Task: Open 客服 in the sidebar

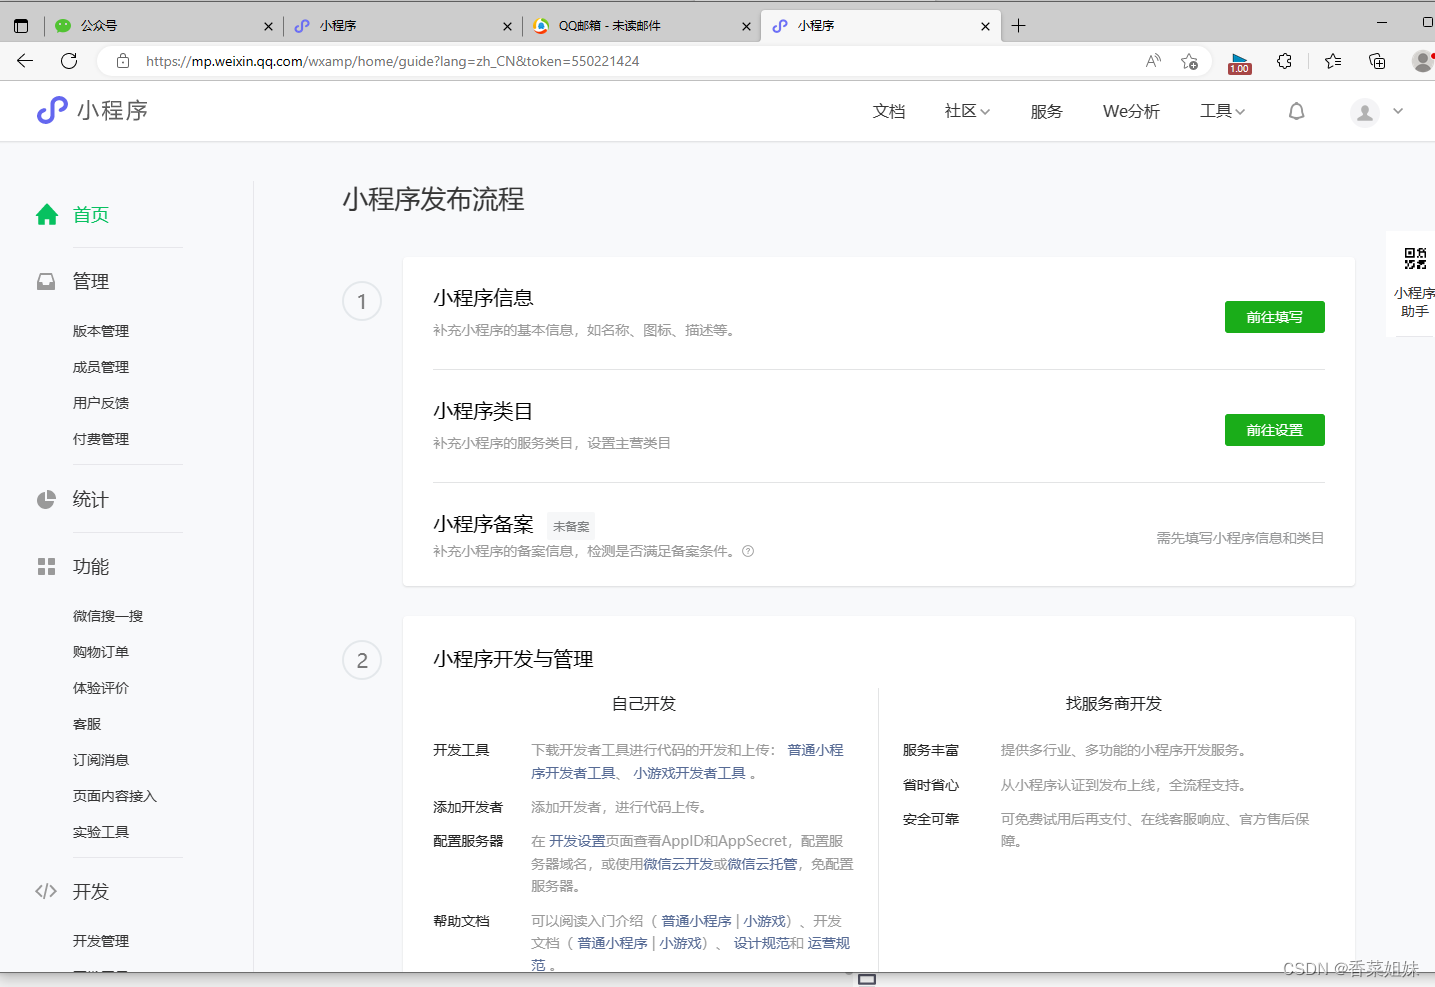Action: [87, 724]
